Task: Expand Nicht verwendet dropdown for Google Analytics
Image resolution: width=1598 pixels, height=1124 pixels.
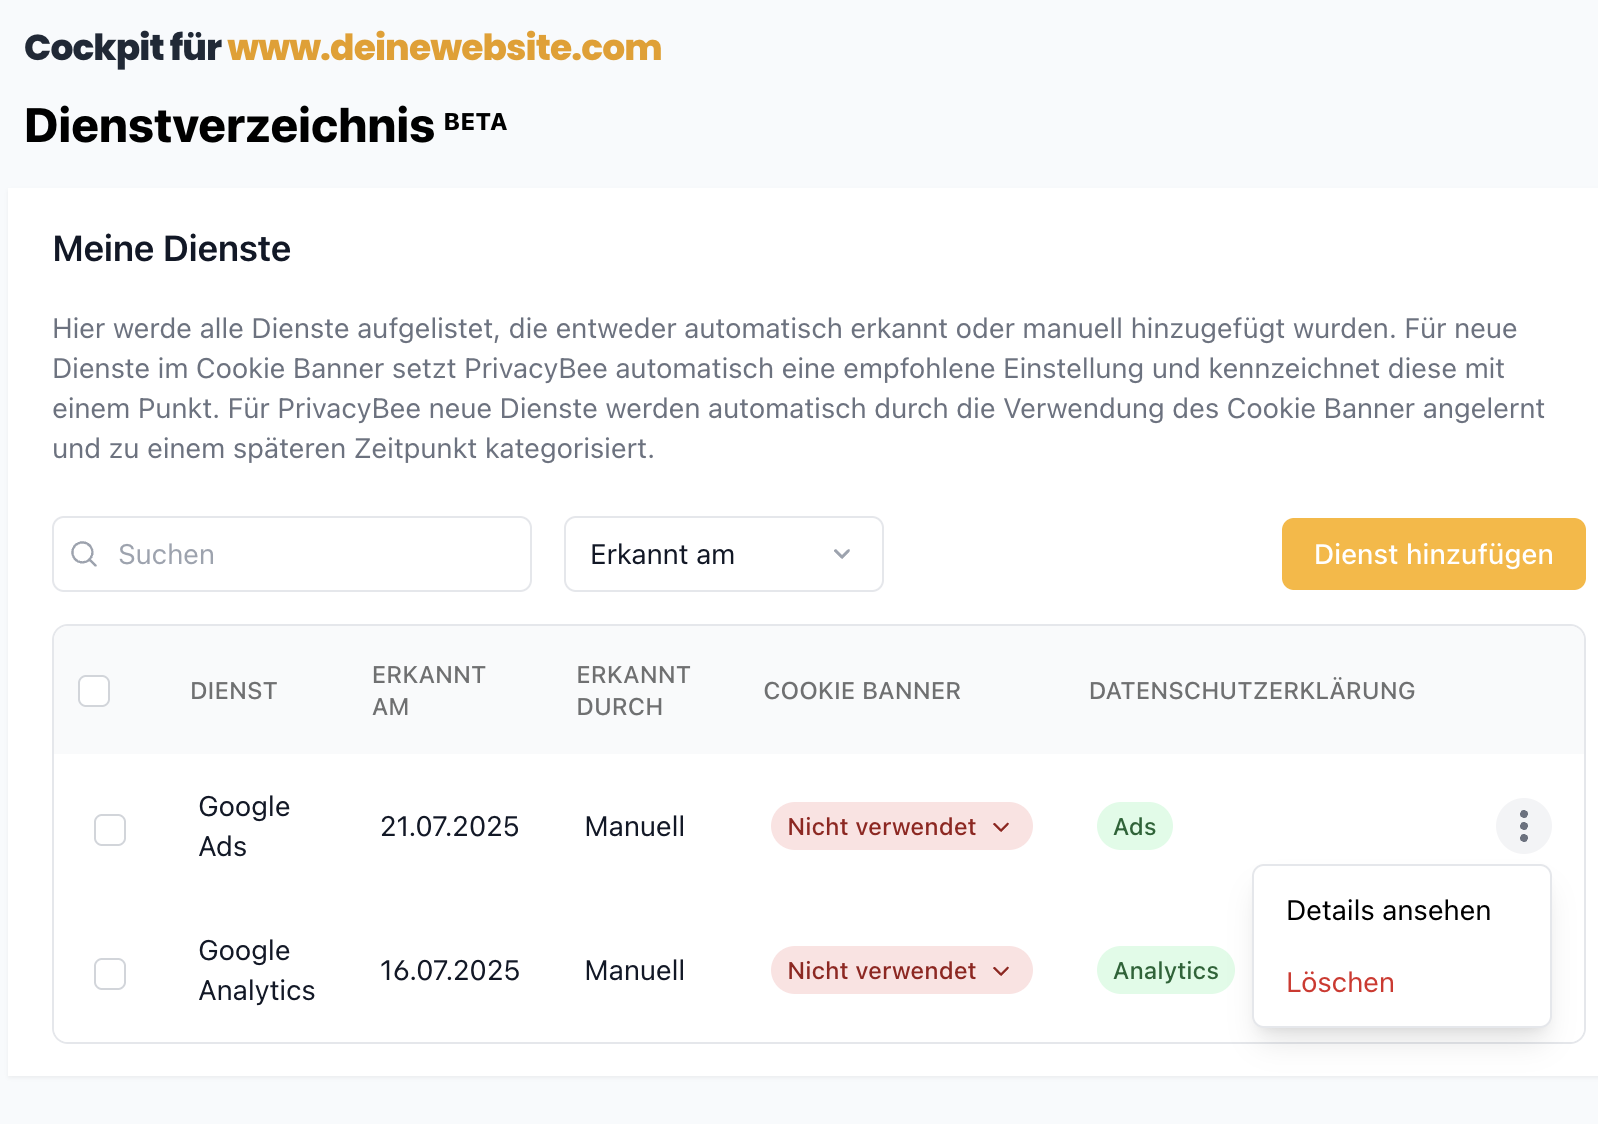Action: coord(900,971)
